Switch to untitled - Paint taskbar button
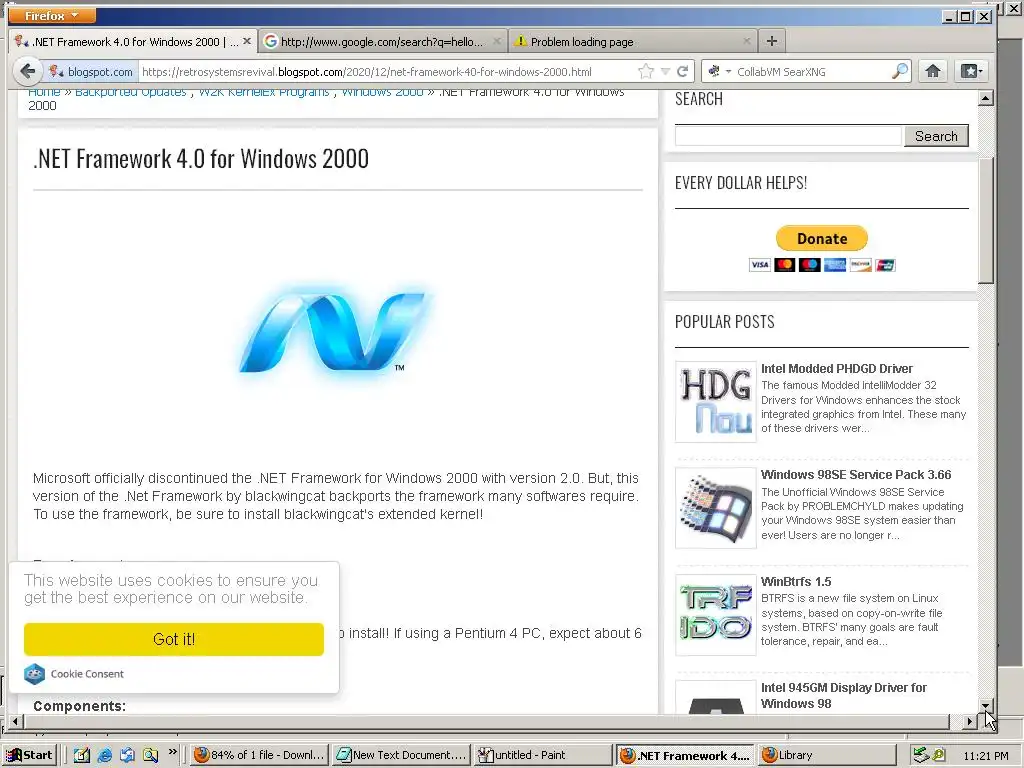Viewport: 1024px width, 768px height. click(543, 755)
